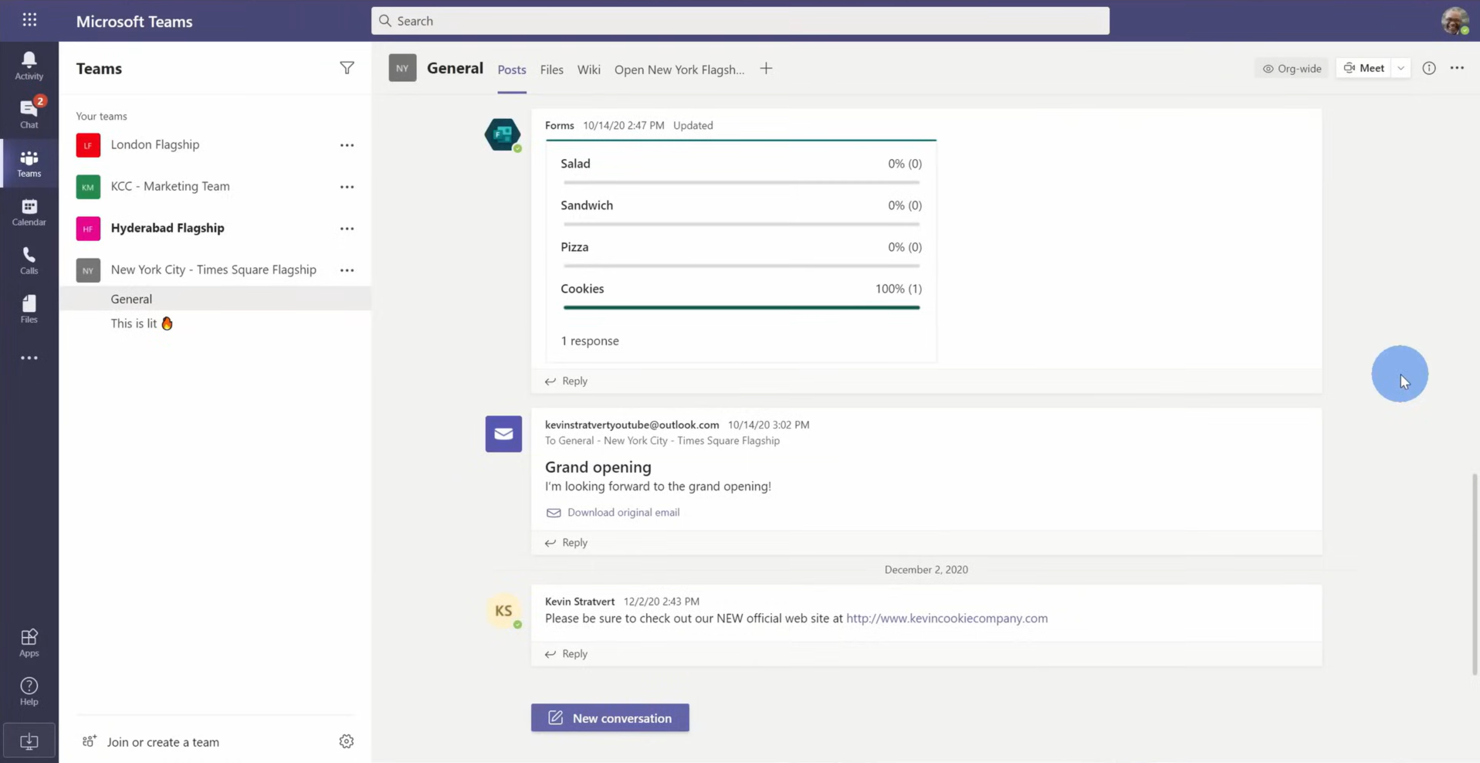This screenshot has height=763, width=1480.
Task: Start a New conversation
Action: tap(610, 717)
